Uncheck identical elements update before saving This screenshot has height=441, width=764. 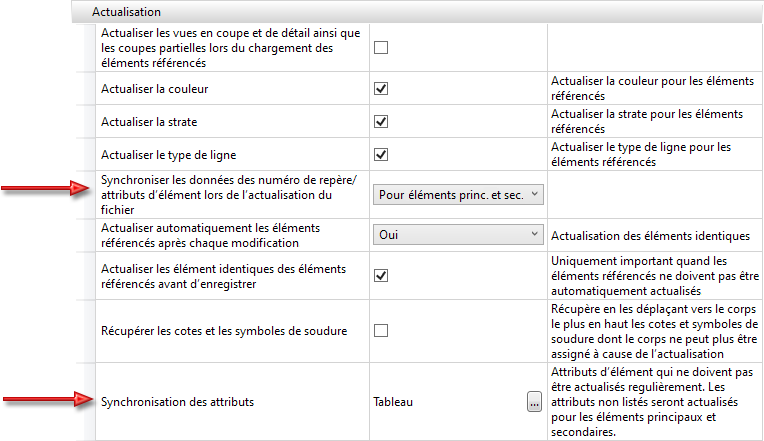click(381, 275)
